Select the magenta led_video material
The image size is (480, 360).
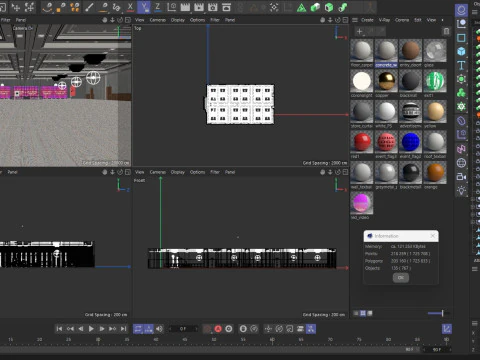click(362, 203)
